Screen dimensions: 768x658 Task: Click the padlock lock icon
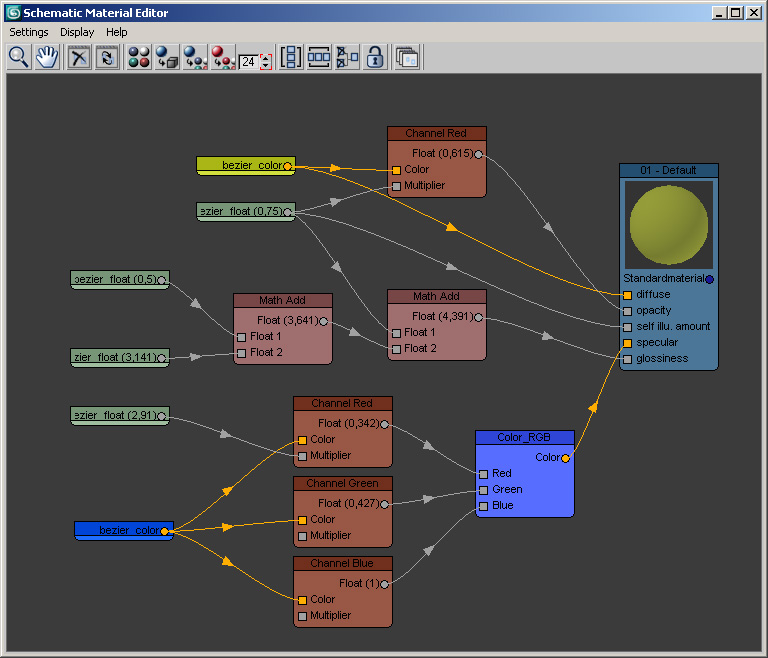pyautogui.click(x=375, y=57)
